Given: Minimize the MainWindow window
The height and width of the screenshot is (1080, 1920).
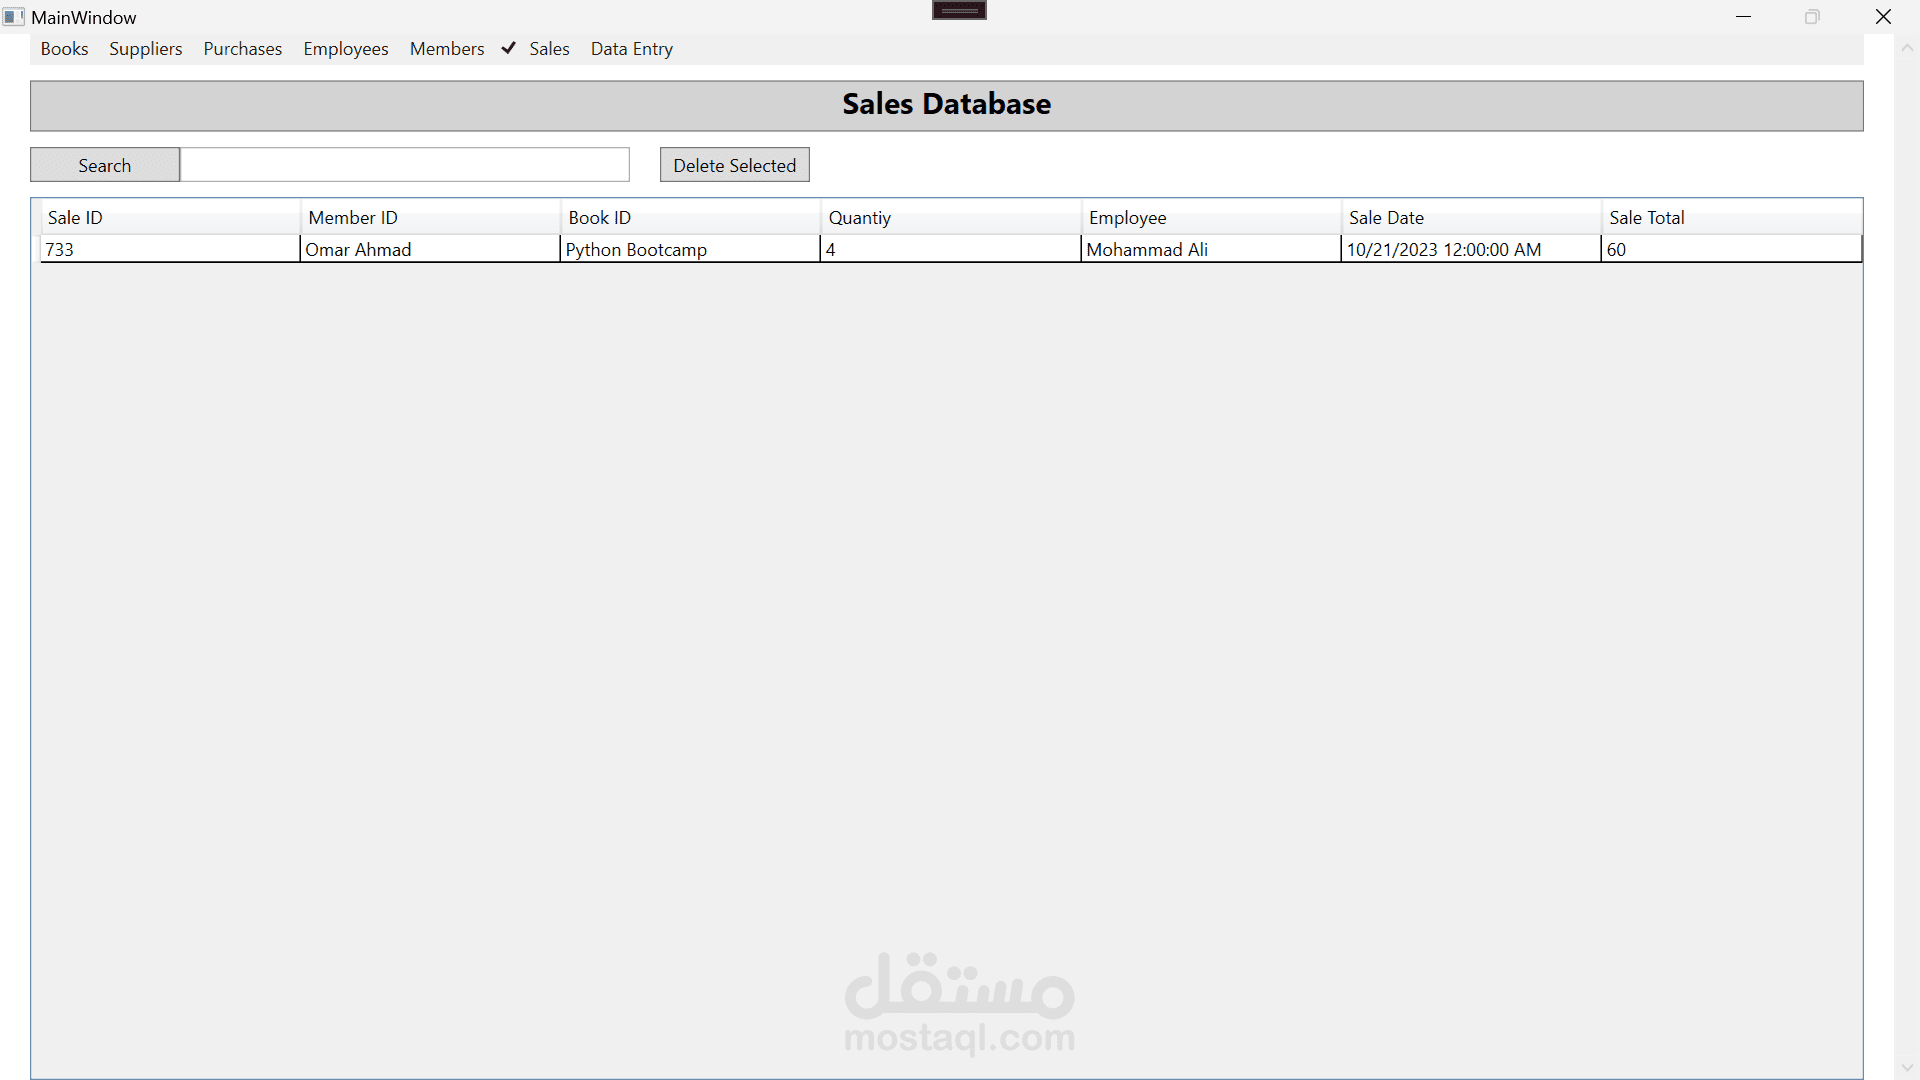Looking at the screenshot, I should coord(1743,17).
